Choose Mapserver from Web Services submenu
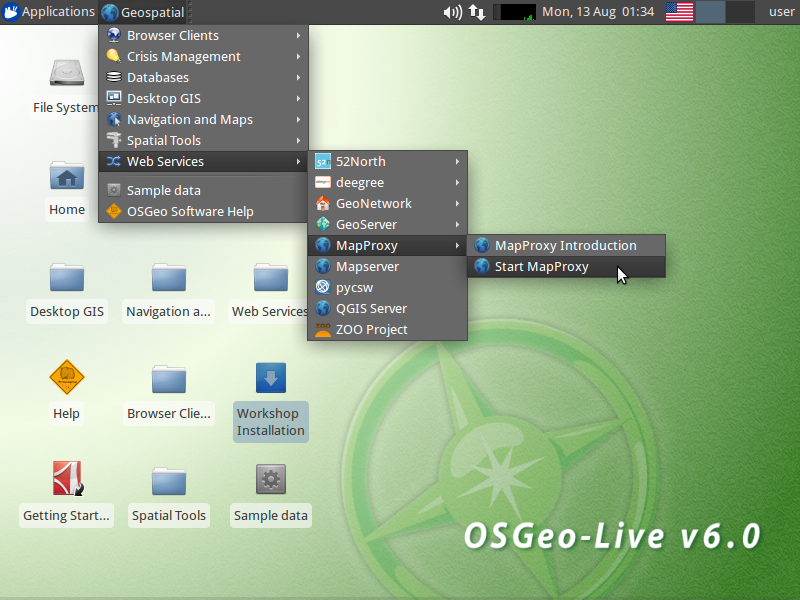Screen dimensions: 800x600 click(x=388, y=267)
